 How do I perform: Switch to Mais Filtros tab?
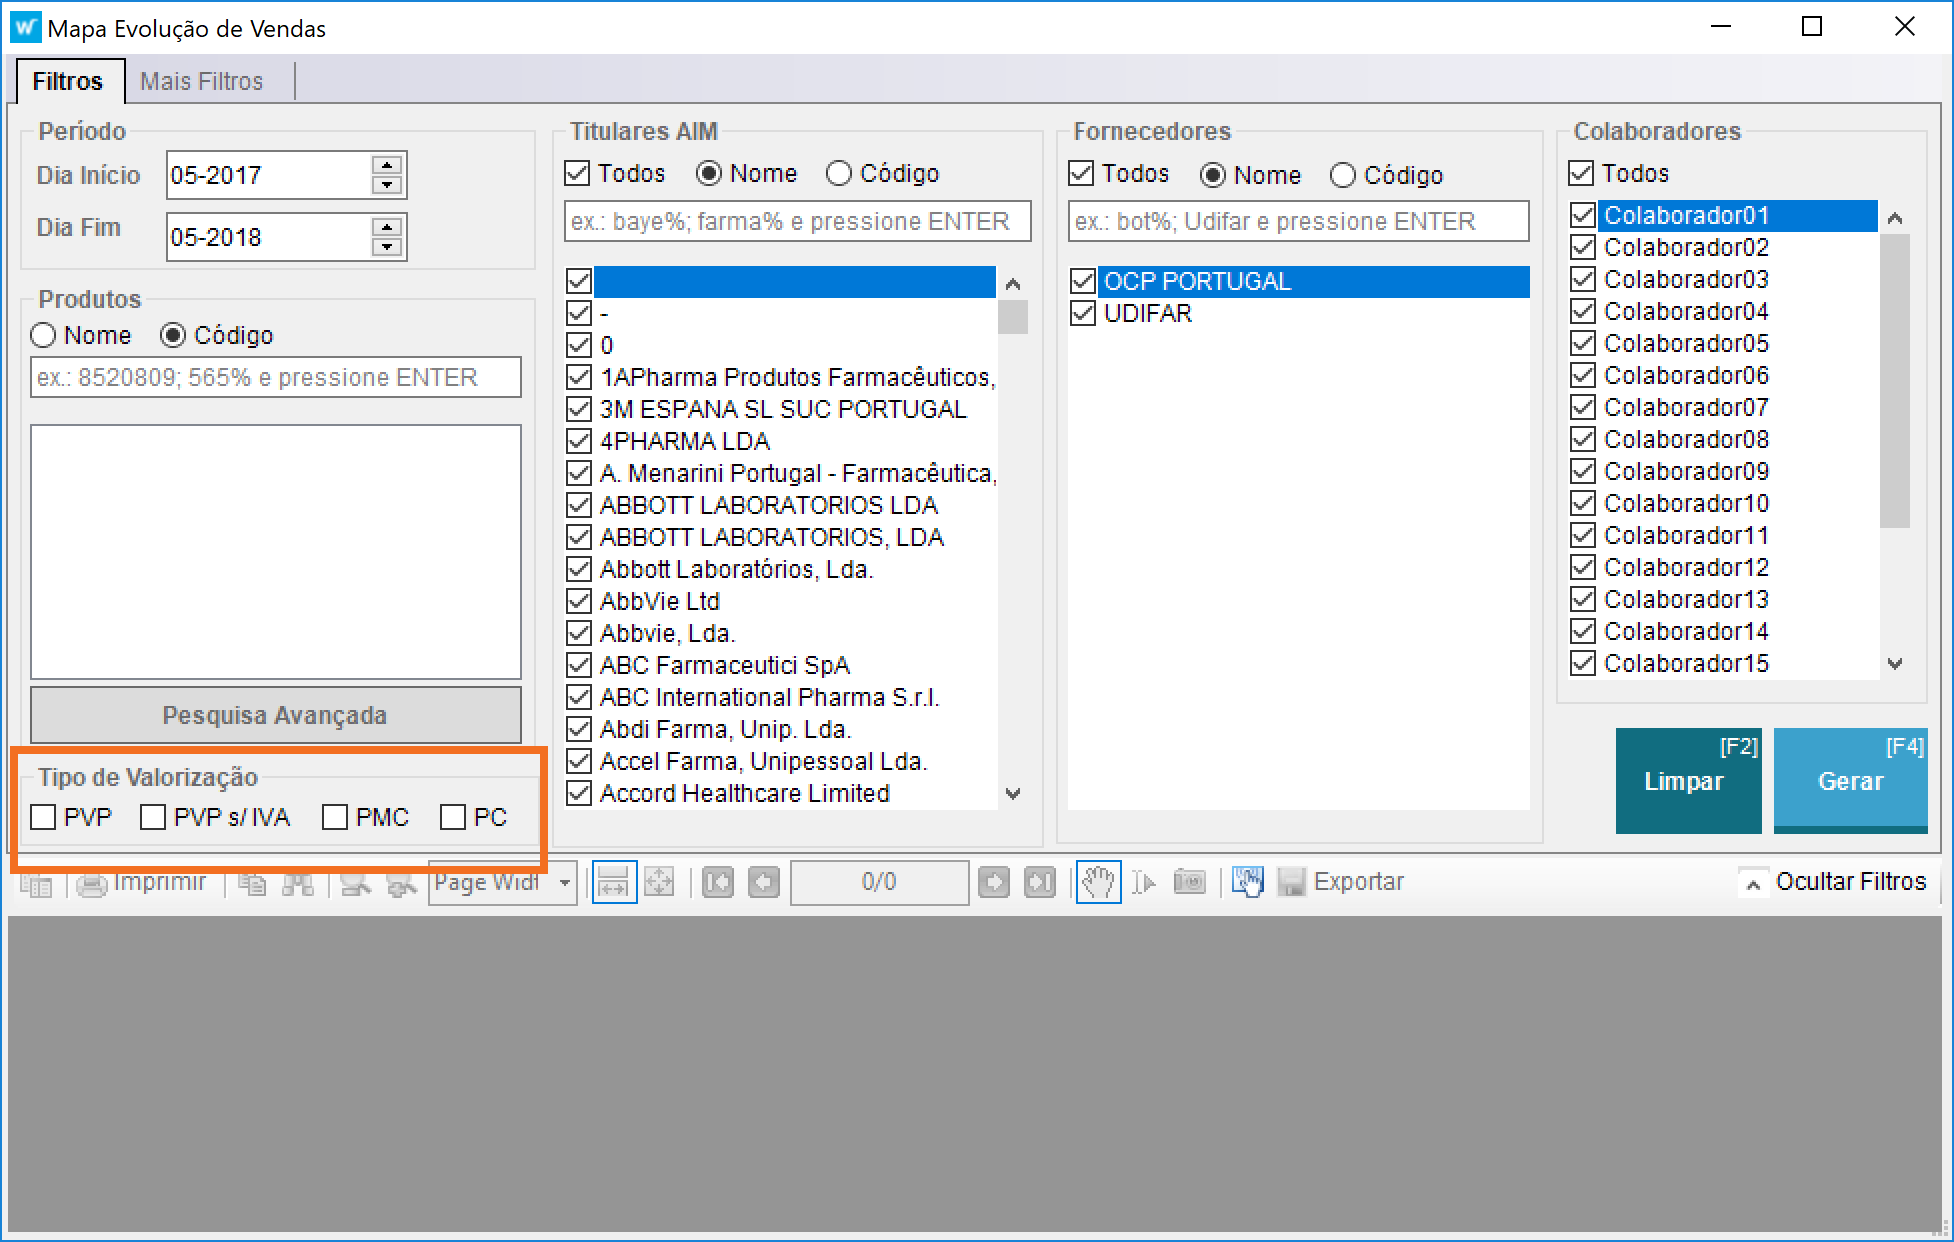click(201, 81)
